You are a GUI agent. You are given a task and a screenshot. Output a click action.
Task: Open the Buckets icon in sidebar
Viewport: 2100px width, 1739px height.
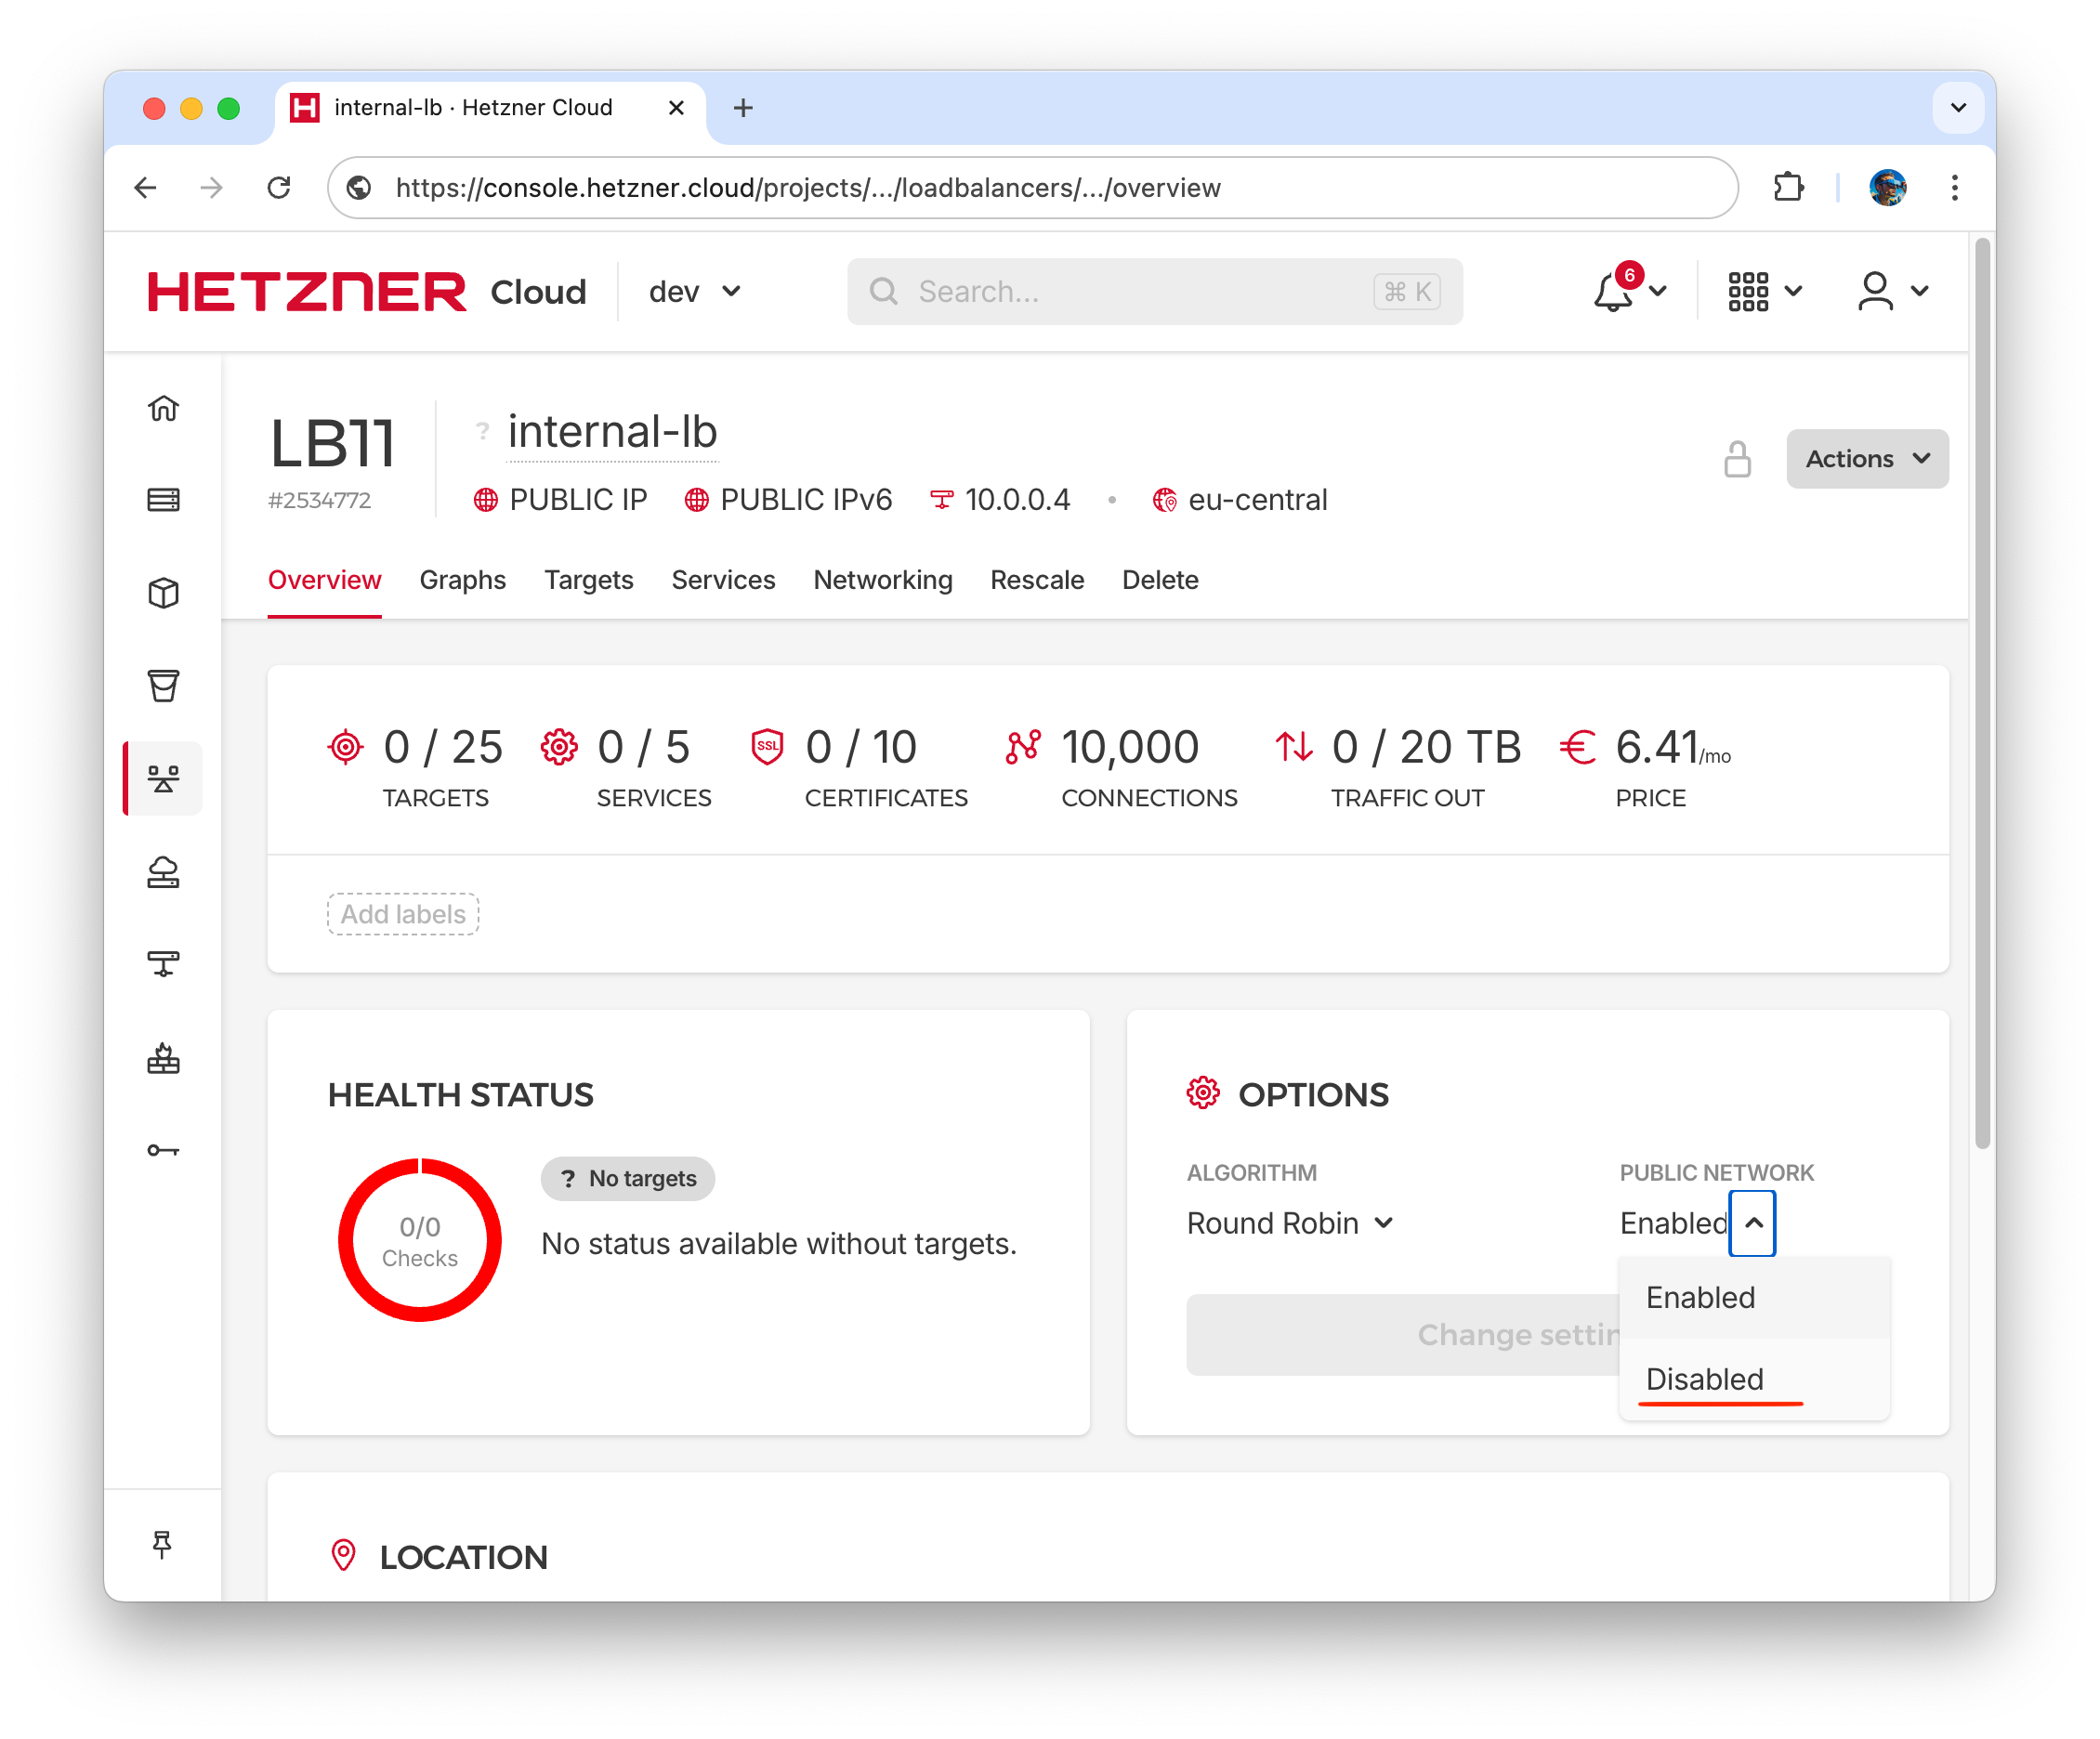(163, 686)
